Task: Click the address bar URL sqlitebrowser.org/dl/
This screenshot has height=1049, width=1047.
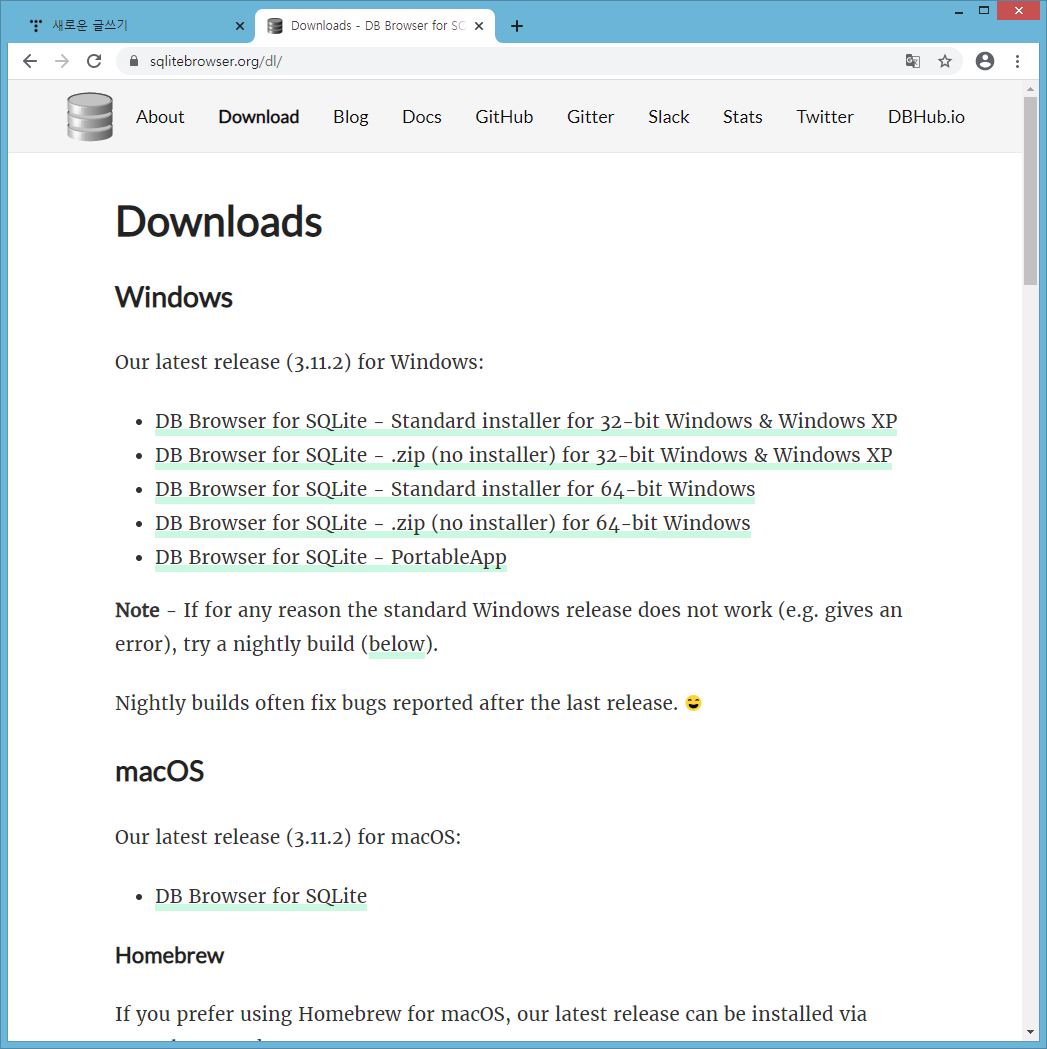Action: click(215, 62)
